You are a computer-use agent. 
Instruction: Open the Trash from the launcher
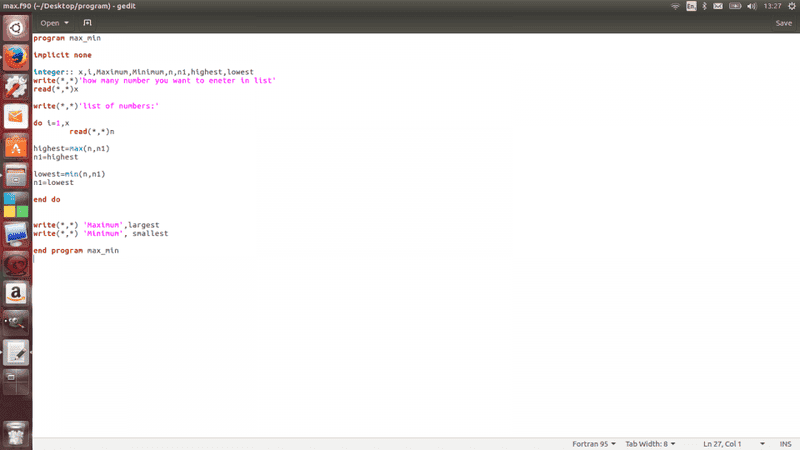[x=16, y=434]
